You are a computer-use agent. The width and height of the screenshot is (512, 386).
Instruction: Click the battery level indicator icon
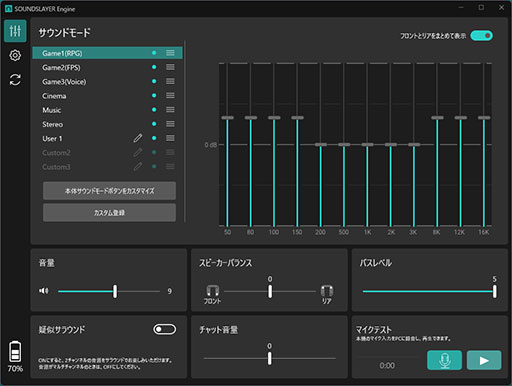point(15,351)
